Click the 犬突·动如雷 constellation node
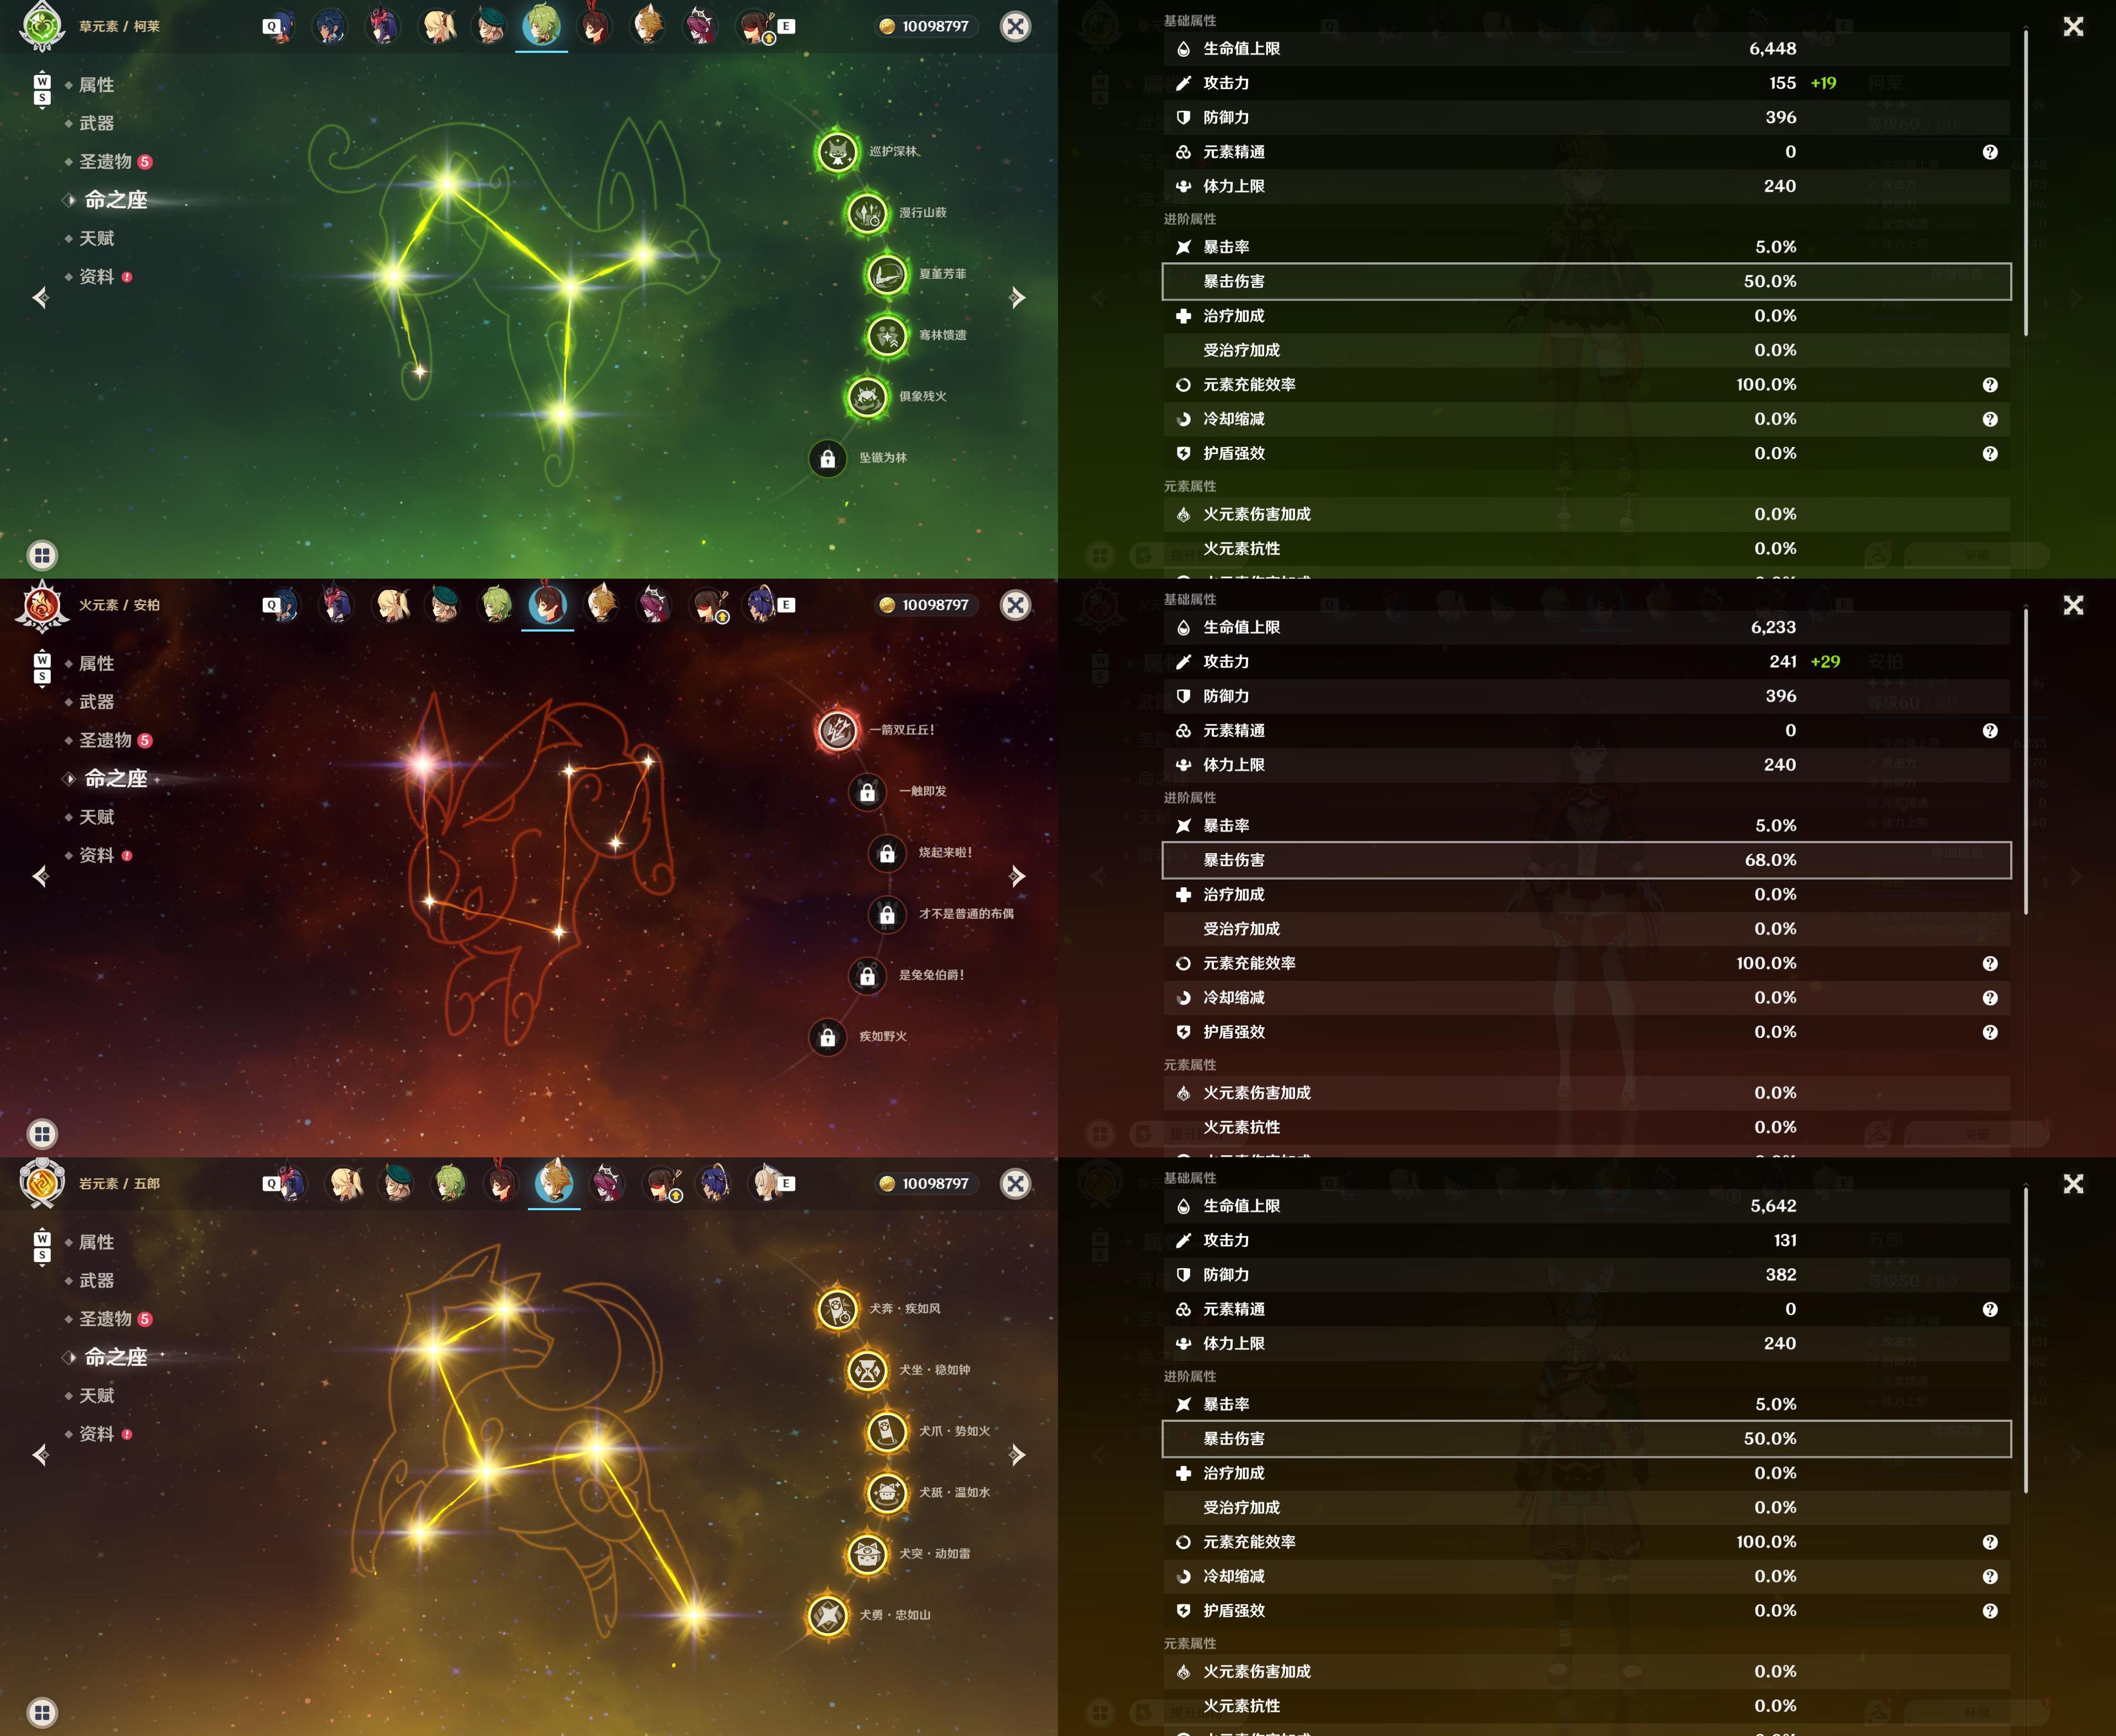 [x=867, y=1554]
